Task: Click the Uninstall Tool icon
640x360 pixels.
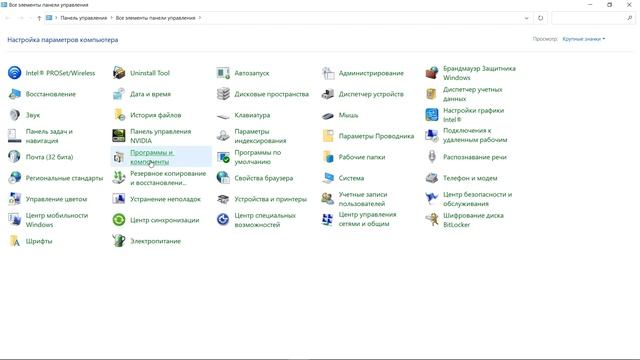Action: [x=119, y=73]
